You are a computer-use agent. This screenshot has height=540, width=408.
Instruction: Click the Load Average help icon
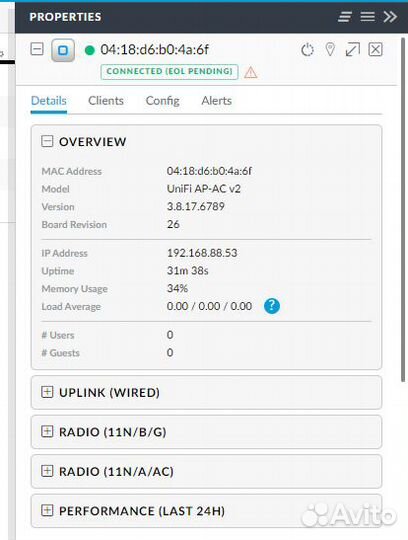[272, 306]
